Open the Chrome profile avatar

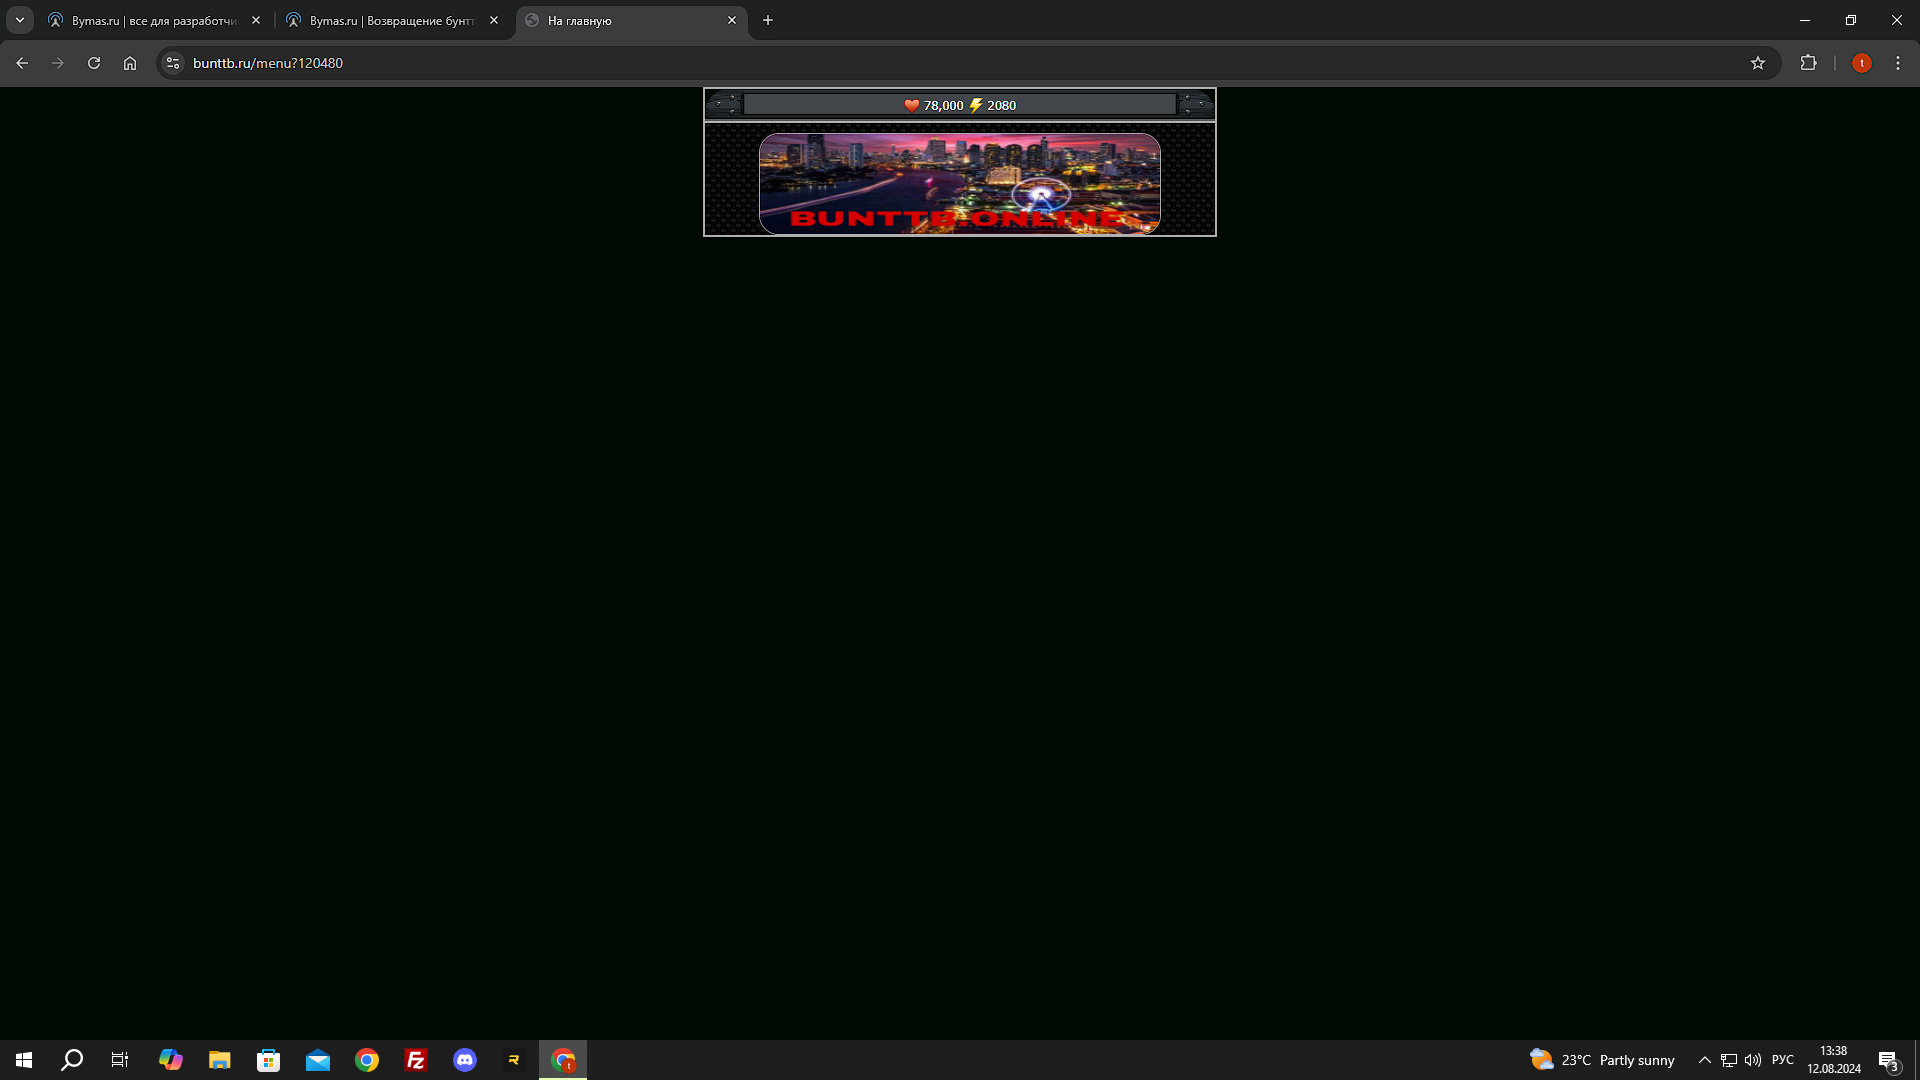point(1861,63)
